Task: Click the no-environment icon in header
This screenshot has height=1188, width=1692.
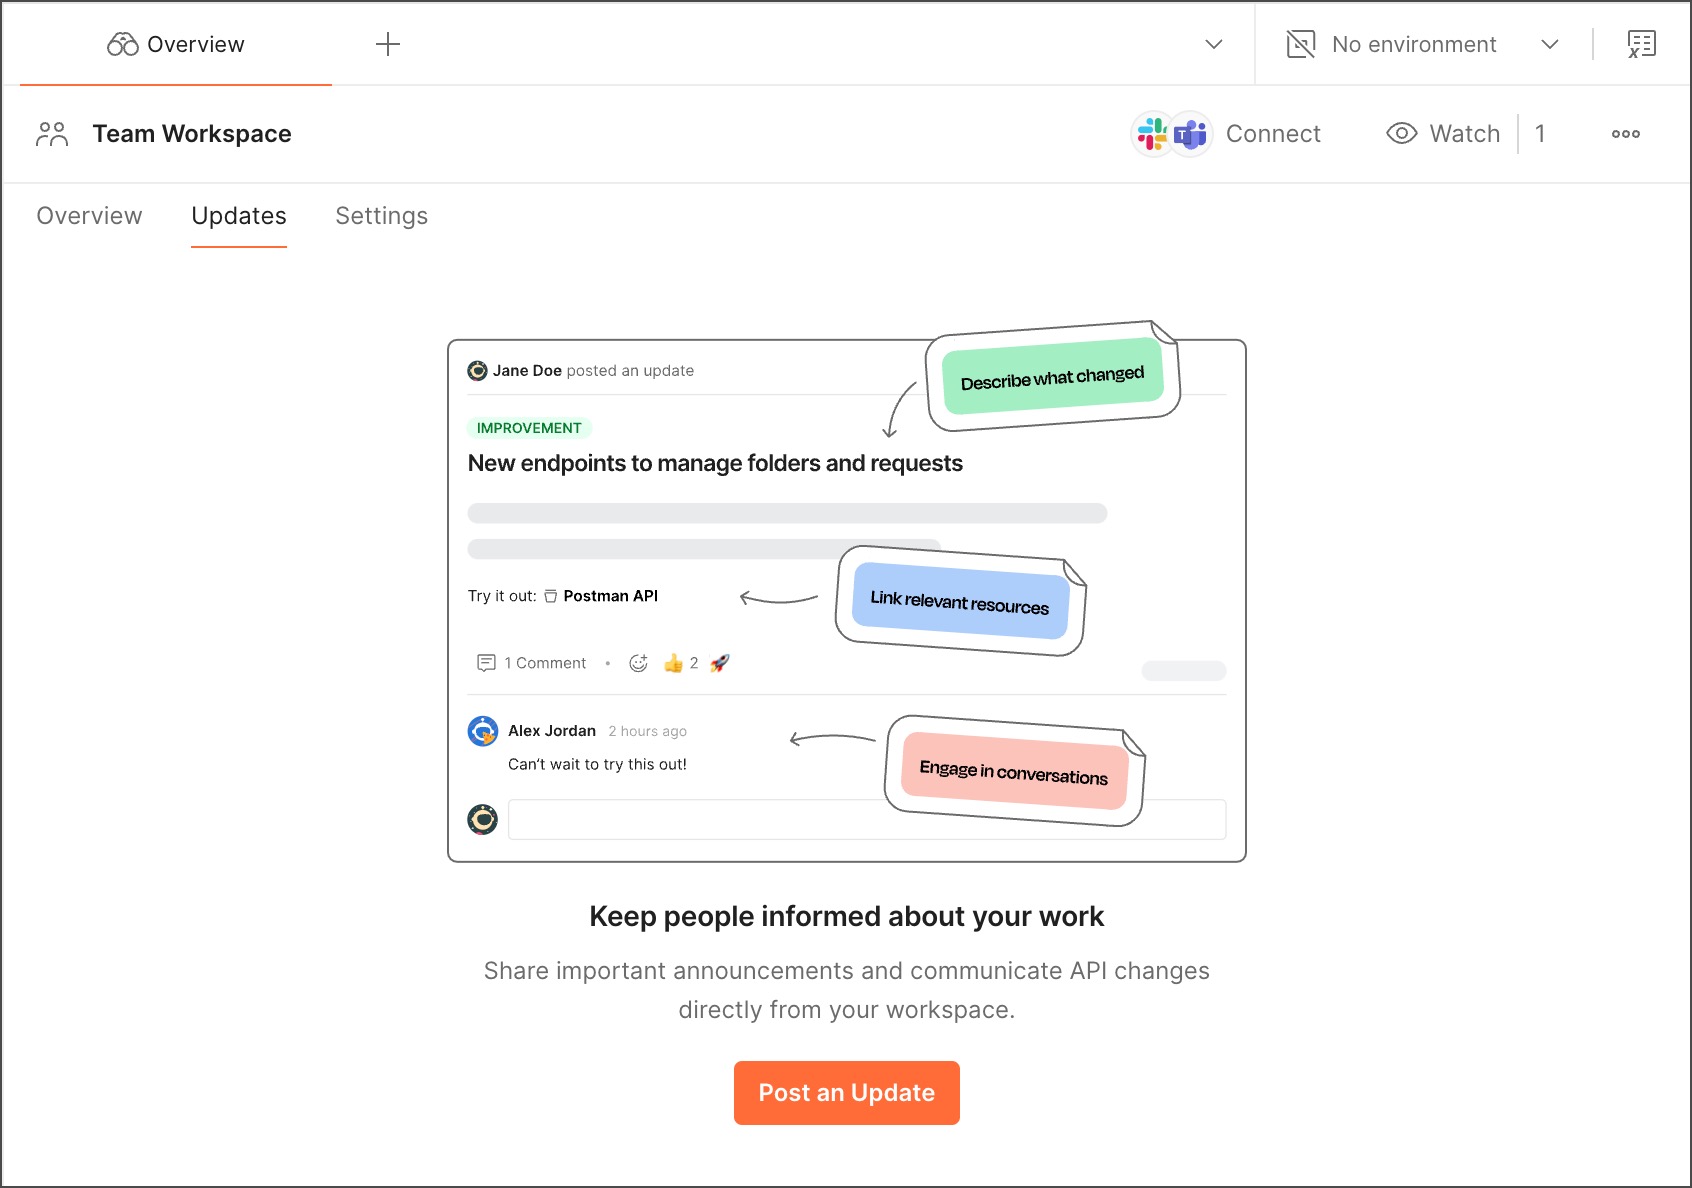Action: [x=1300, y=44]
